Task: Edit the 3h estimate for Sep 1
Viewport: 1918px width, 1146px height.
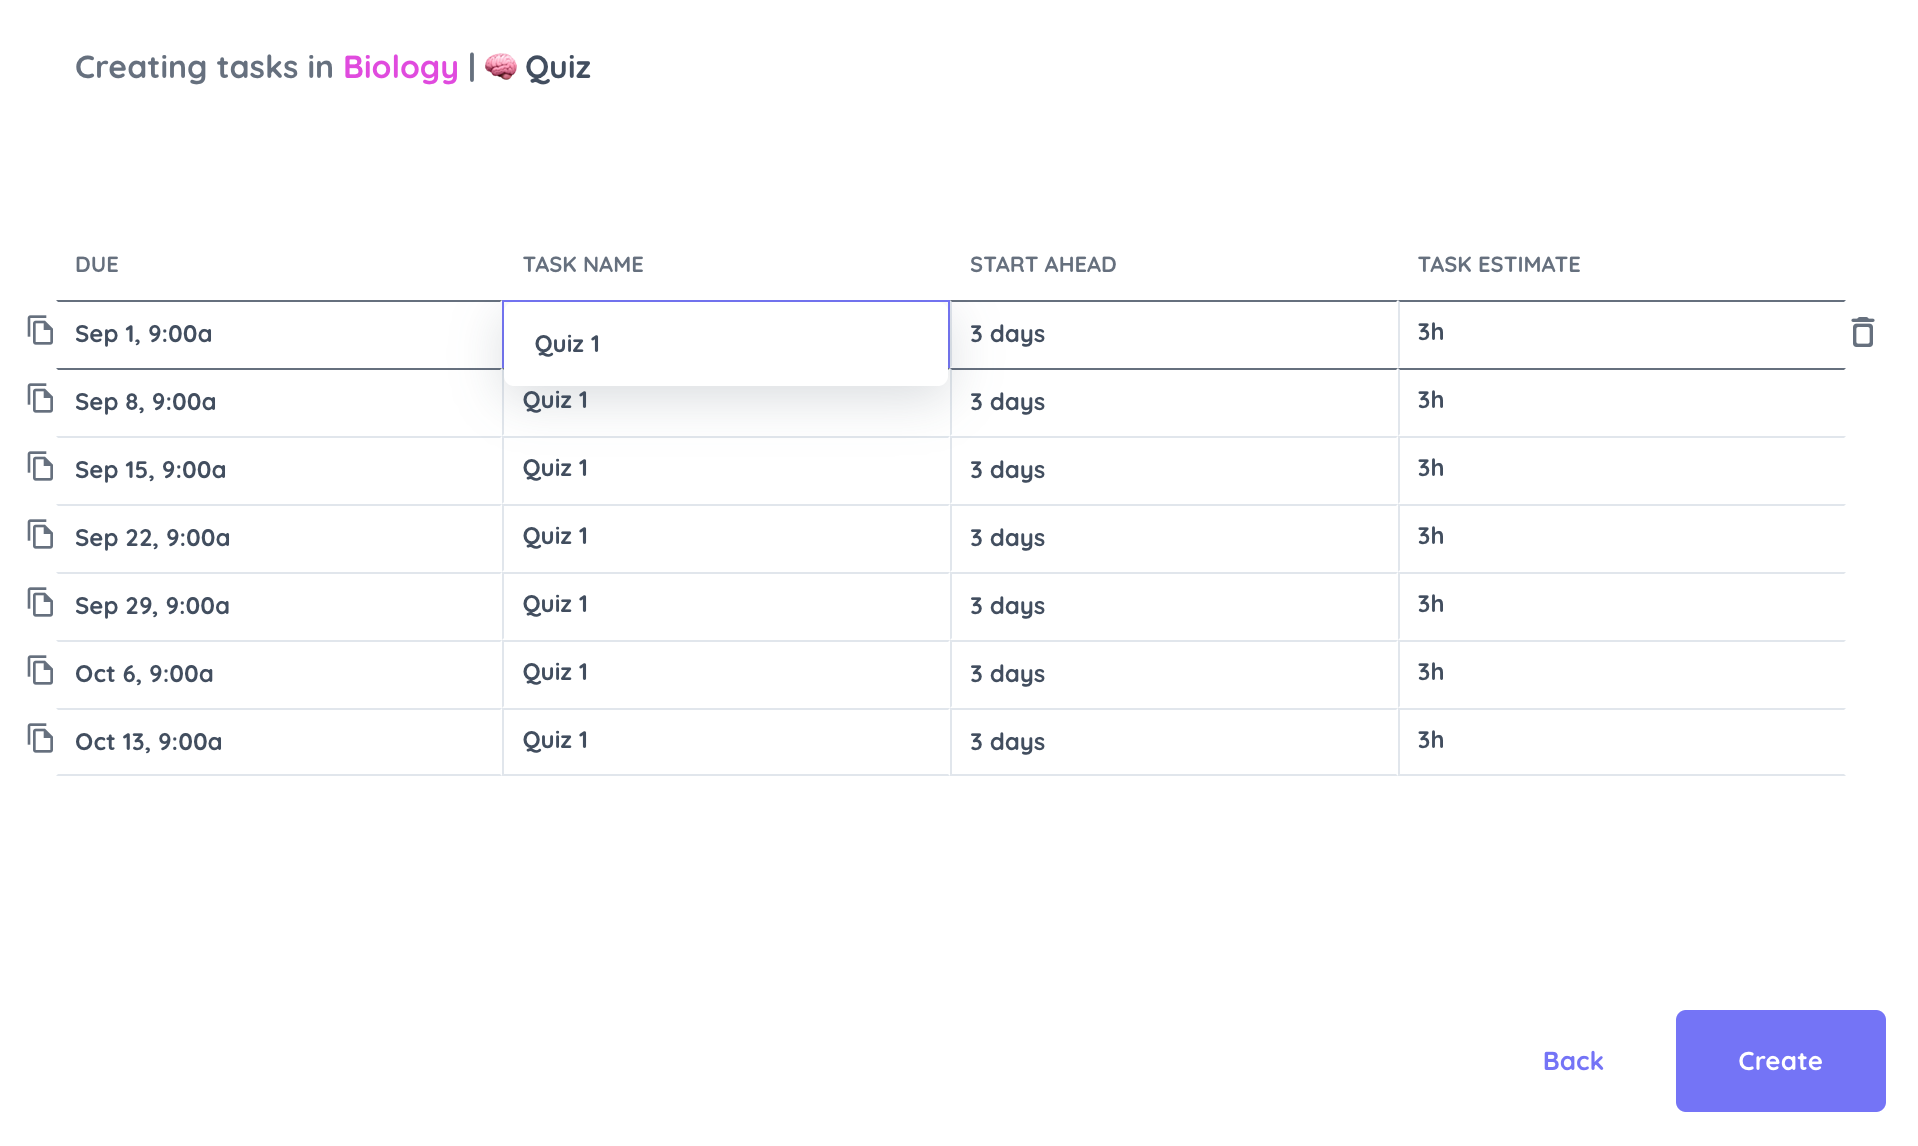Action: (1622, 334)
